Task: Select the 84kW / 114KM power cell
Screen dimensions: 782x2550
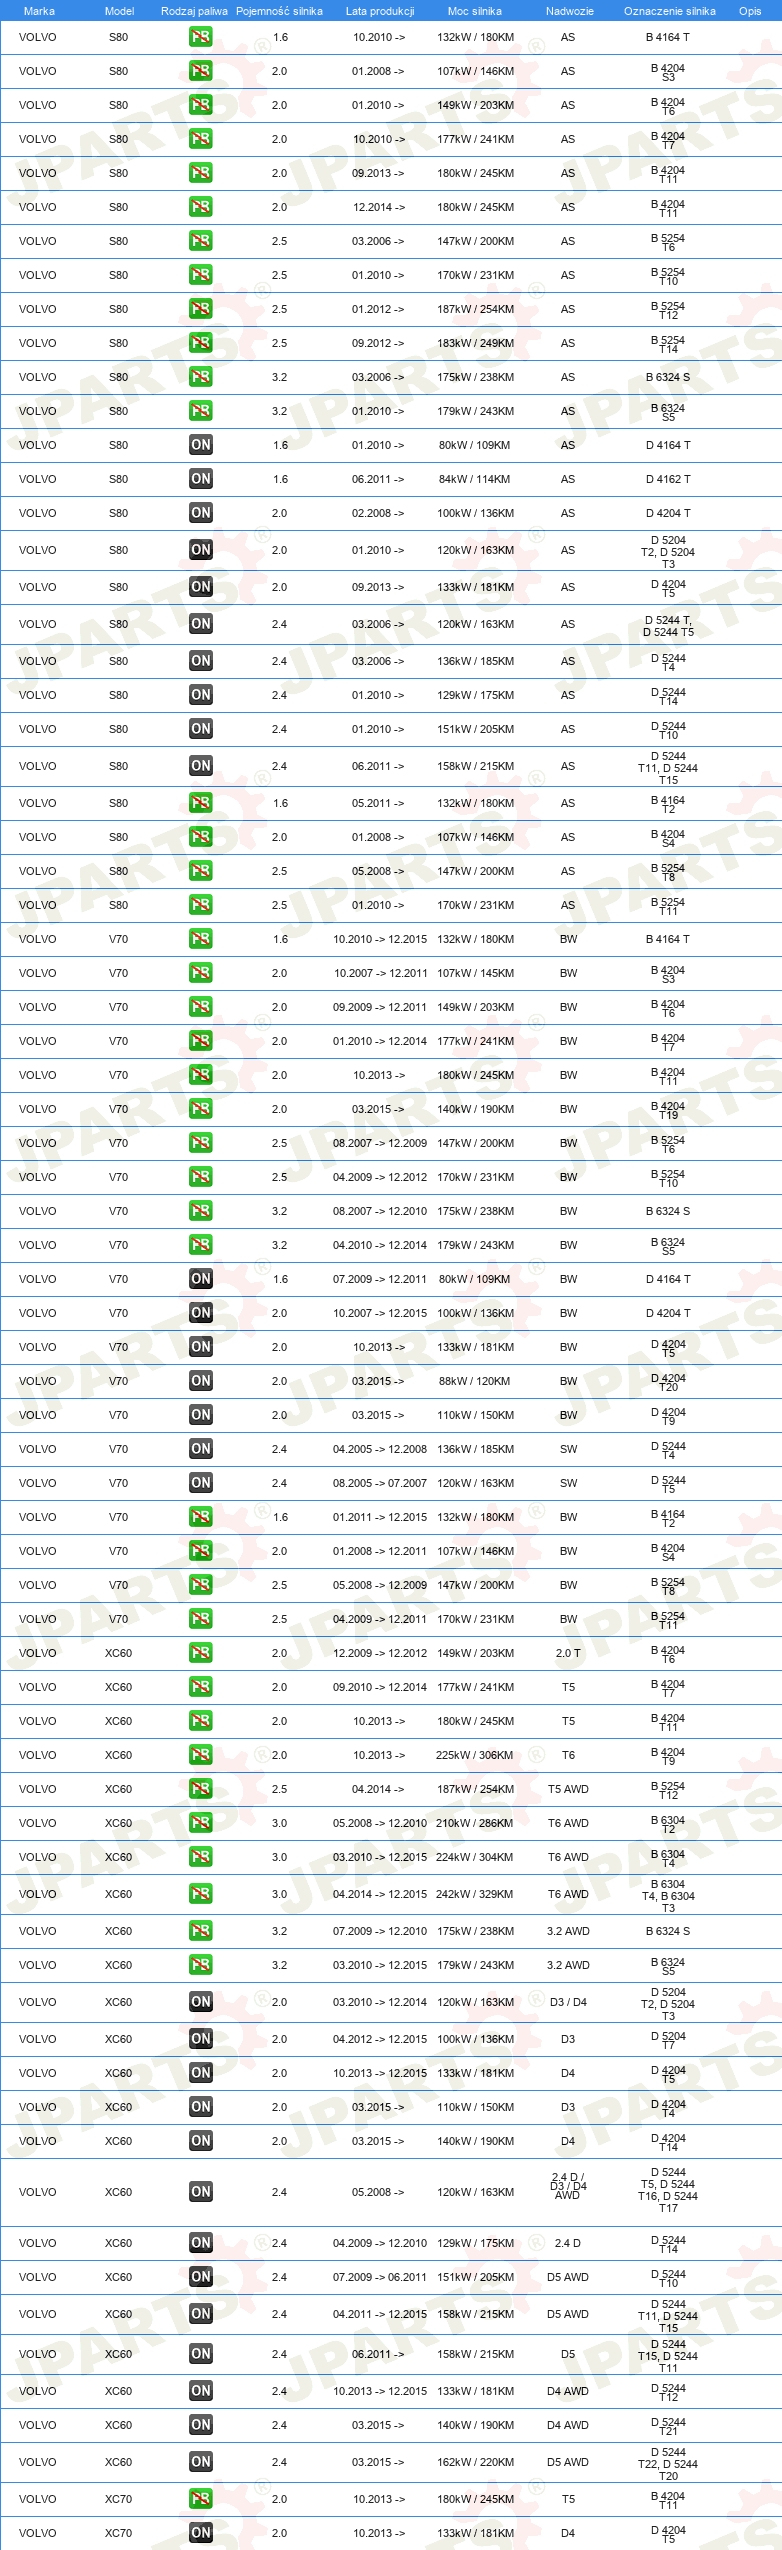Action: click(x=475, y=479)
